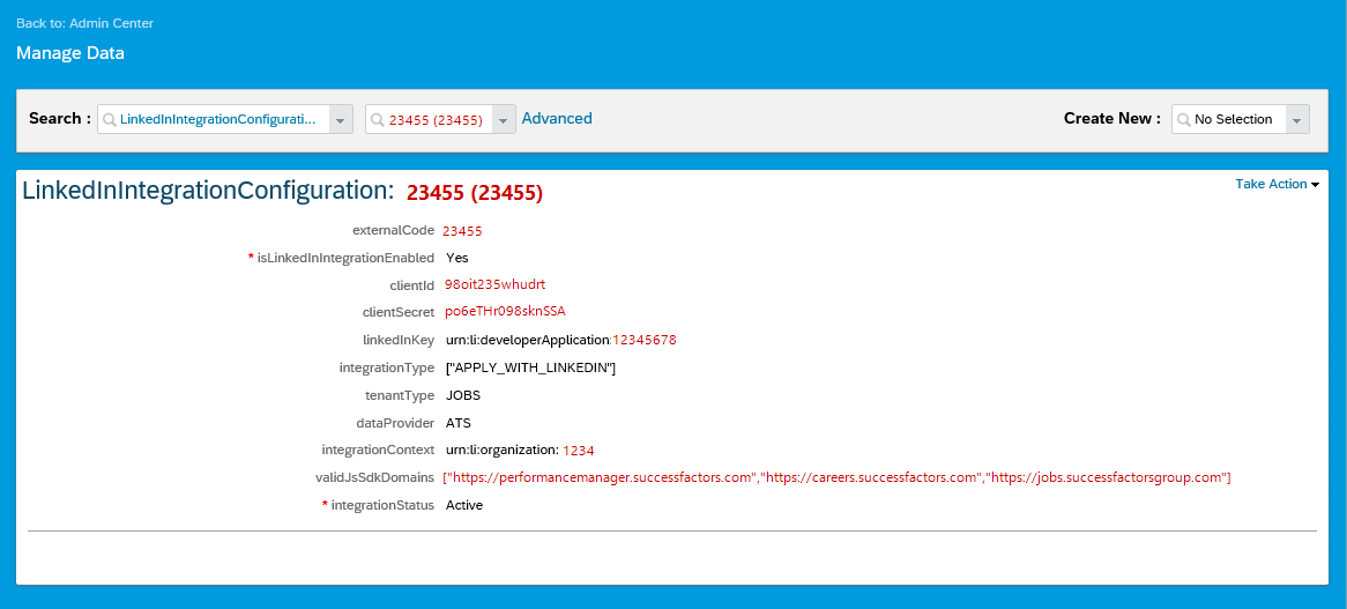The height and width of the screenshot is (609, 1347).
Task: Click the magnifier icon in Create New box
Action: [x=1184, y=120]
